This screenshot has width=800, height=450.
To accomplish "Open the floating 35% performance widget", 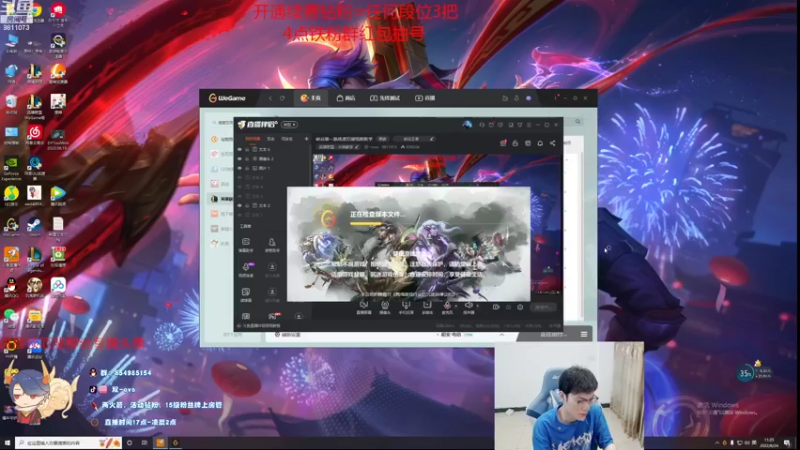I will coord(745,373).
